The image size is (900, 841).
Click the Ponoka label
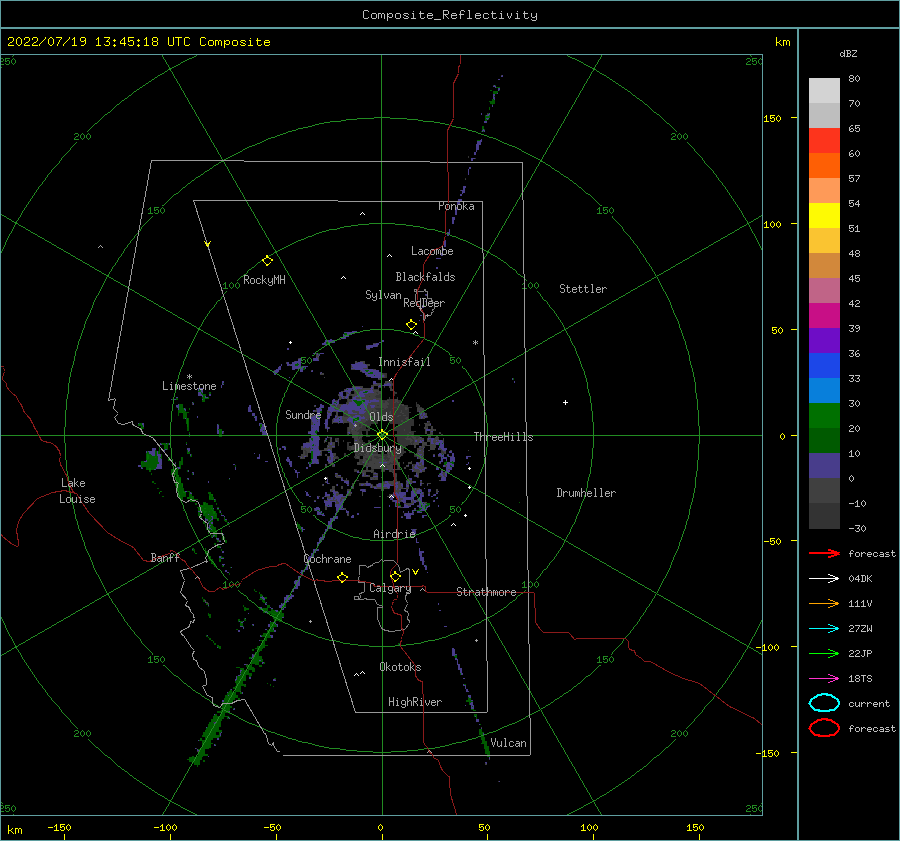tap(456, 206)
